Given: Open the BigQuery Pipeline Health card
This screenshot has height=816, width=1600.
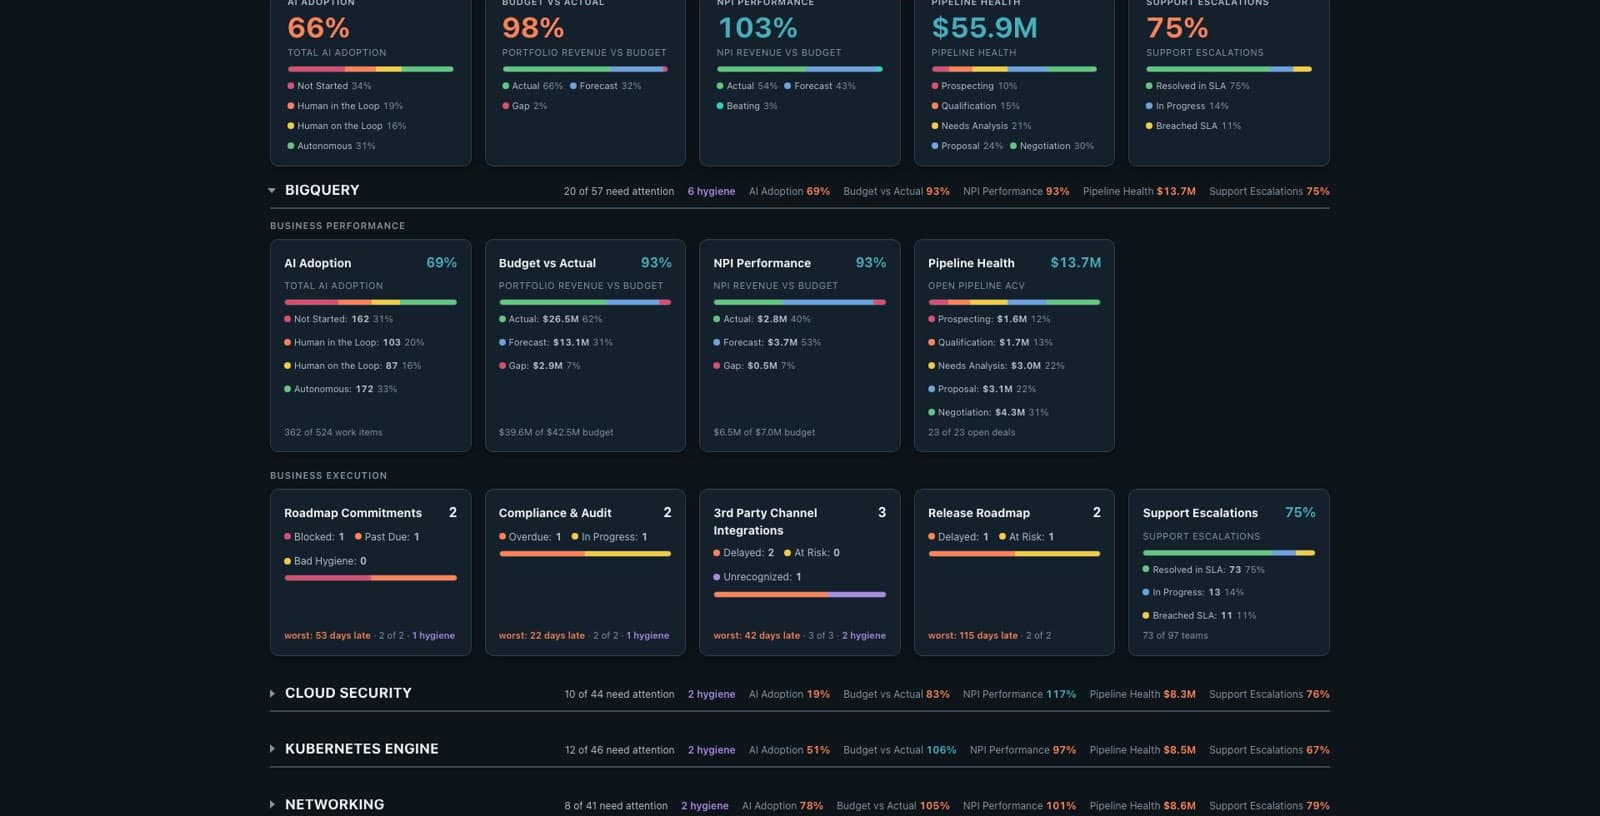Looking at the screenshot, I should [1014, 345].
